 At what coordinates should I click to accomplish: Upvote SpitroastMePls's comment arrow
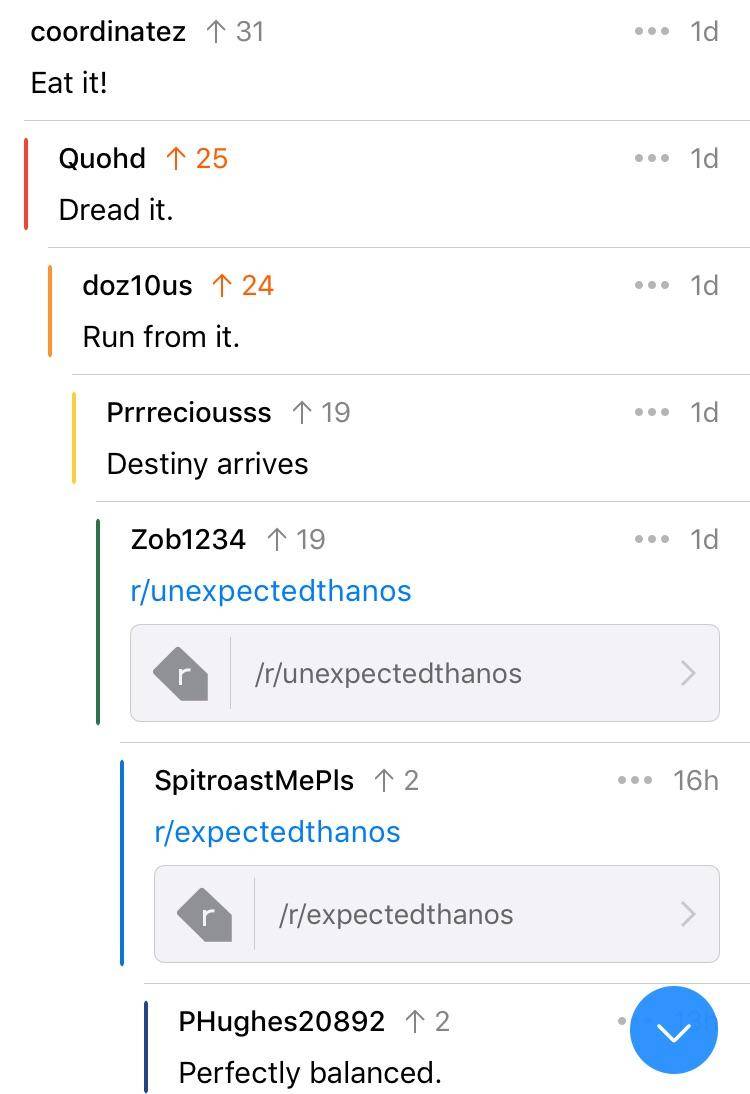[384, 781]
